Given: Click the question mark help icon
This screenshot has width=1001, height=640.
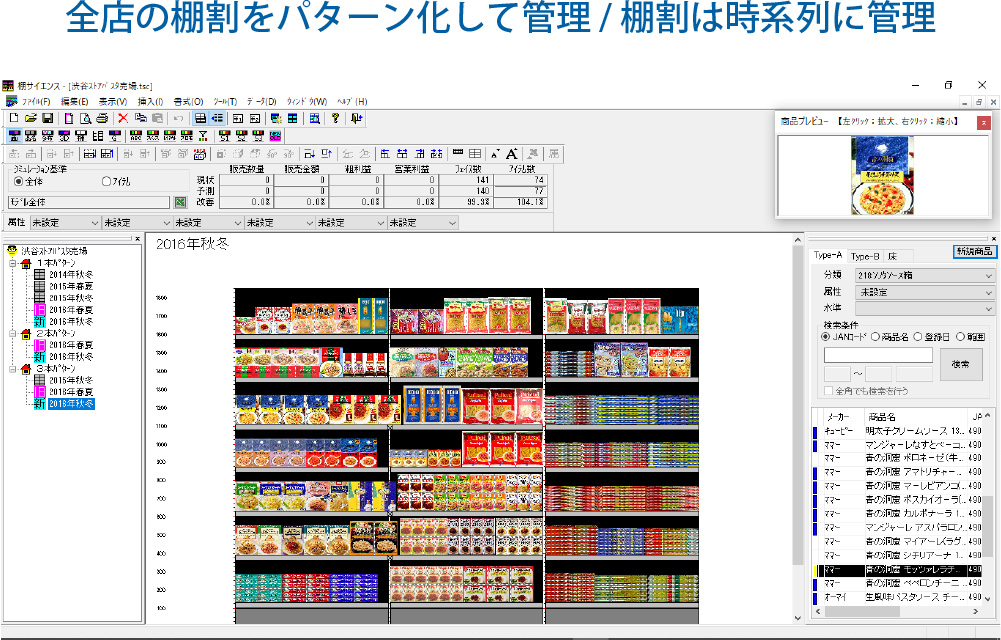Looking at the screenshot, I should tap(335, 118).
